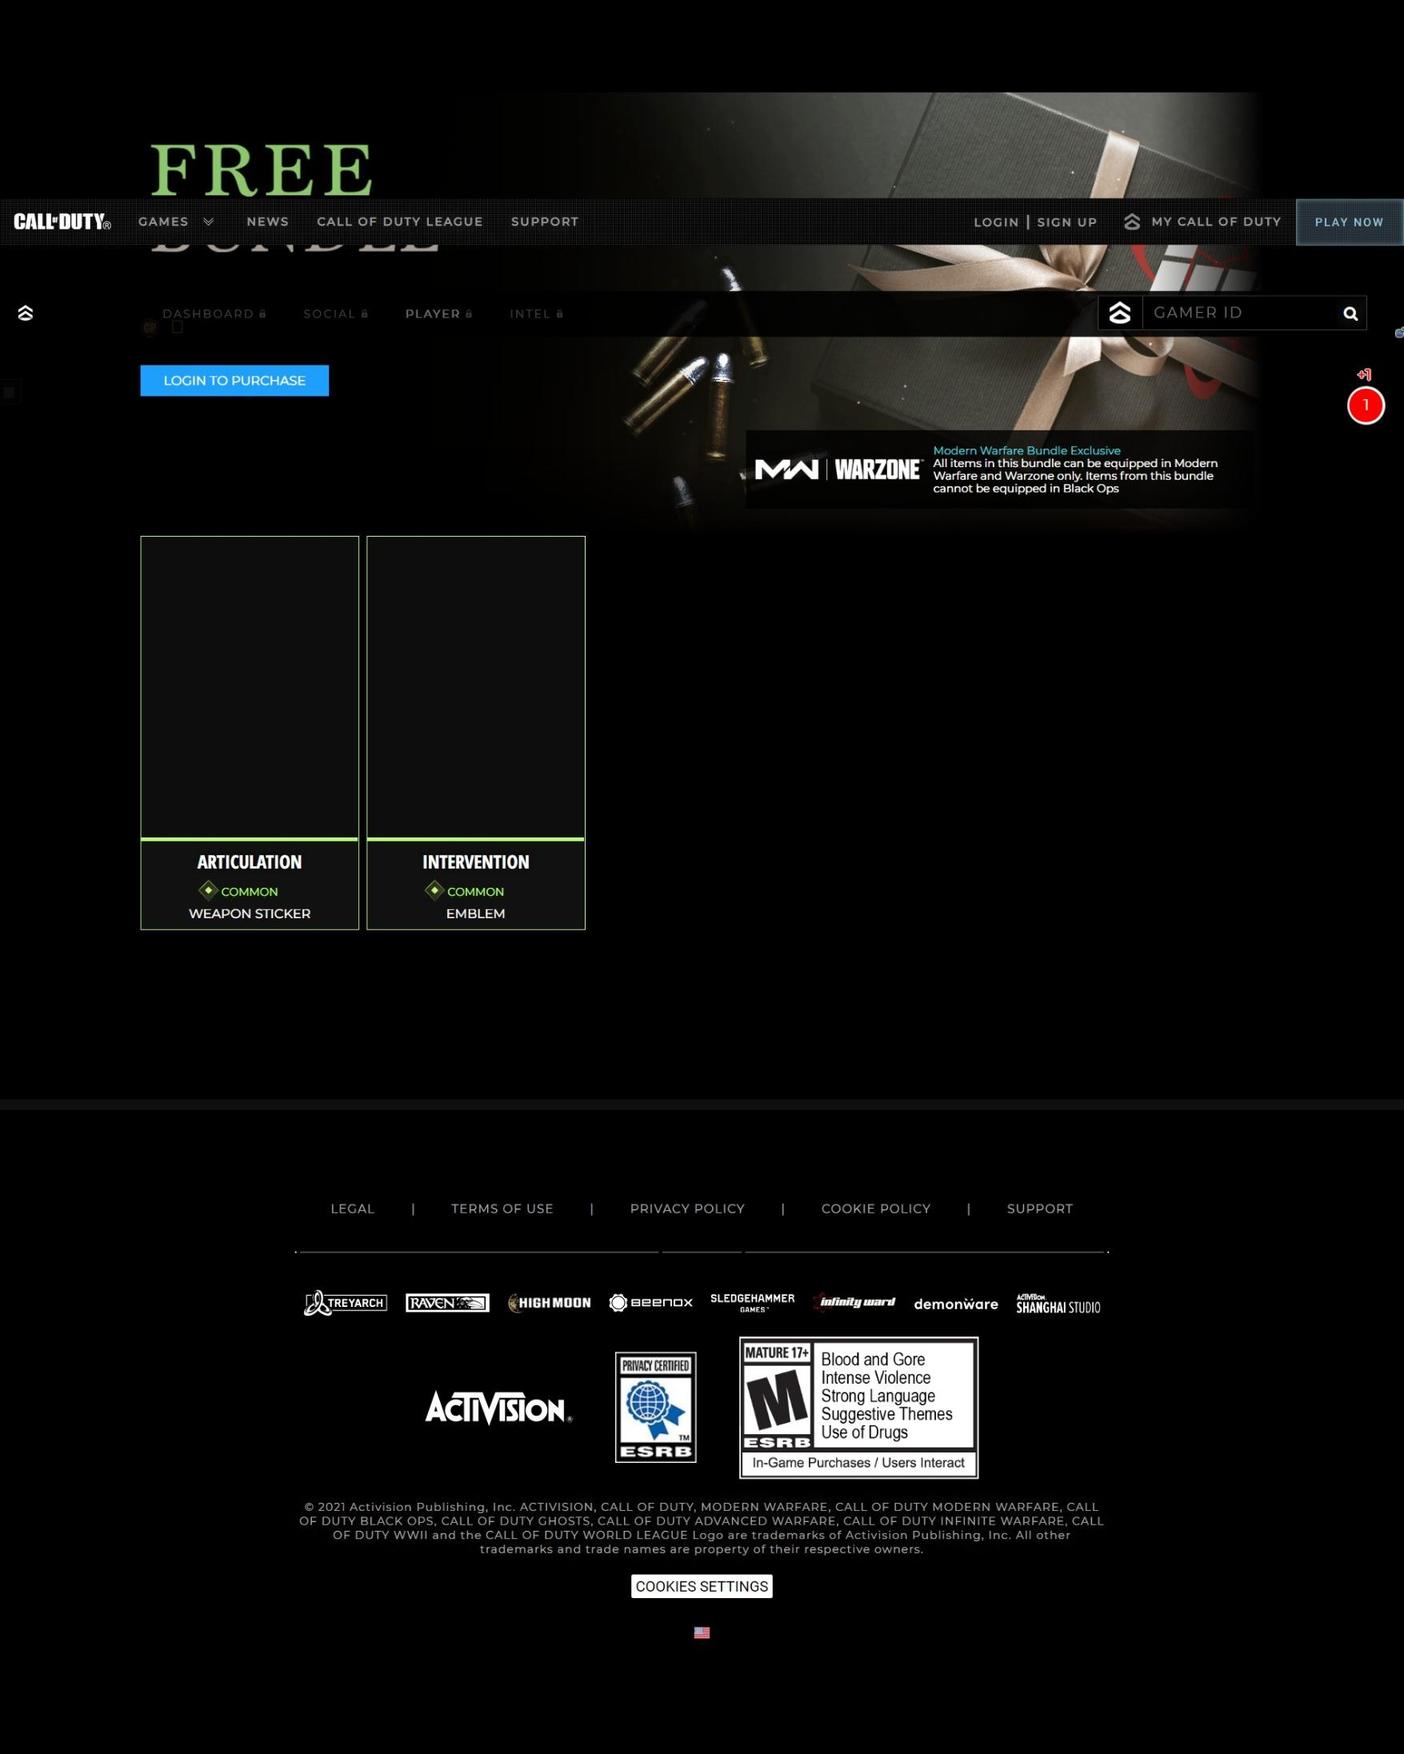Click the Login to Purchase button
The height and width of the screenshot is (1754, 1404).
pos(234,381)
